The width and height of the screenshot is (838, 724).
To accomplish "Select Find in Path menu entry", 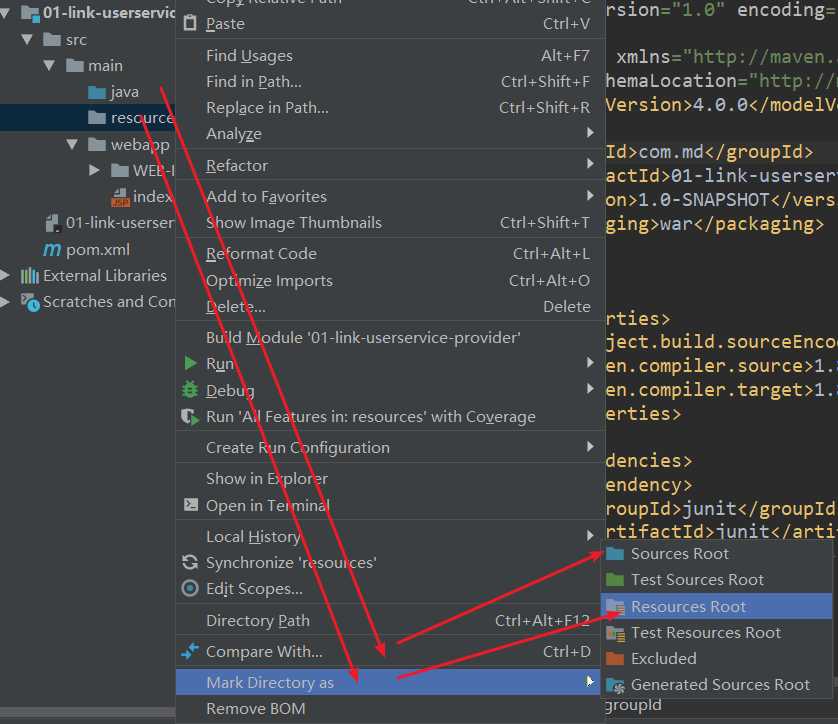I will click(x=390, y=82).
